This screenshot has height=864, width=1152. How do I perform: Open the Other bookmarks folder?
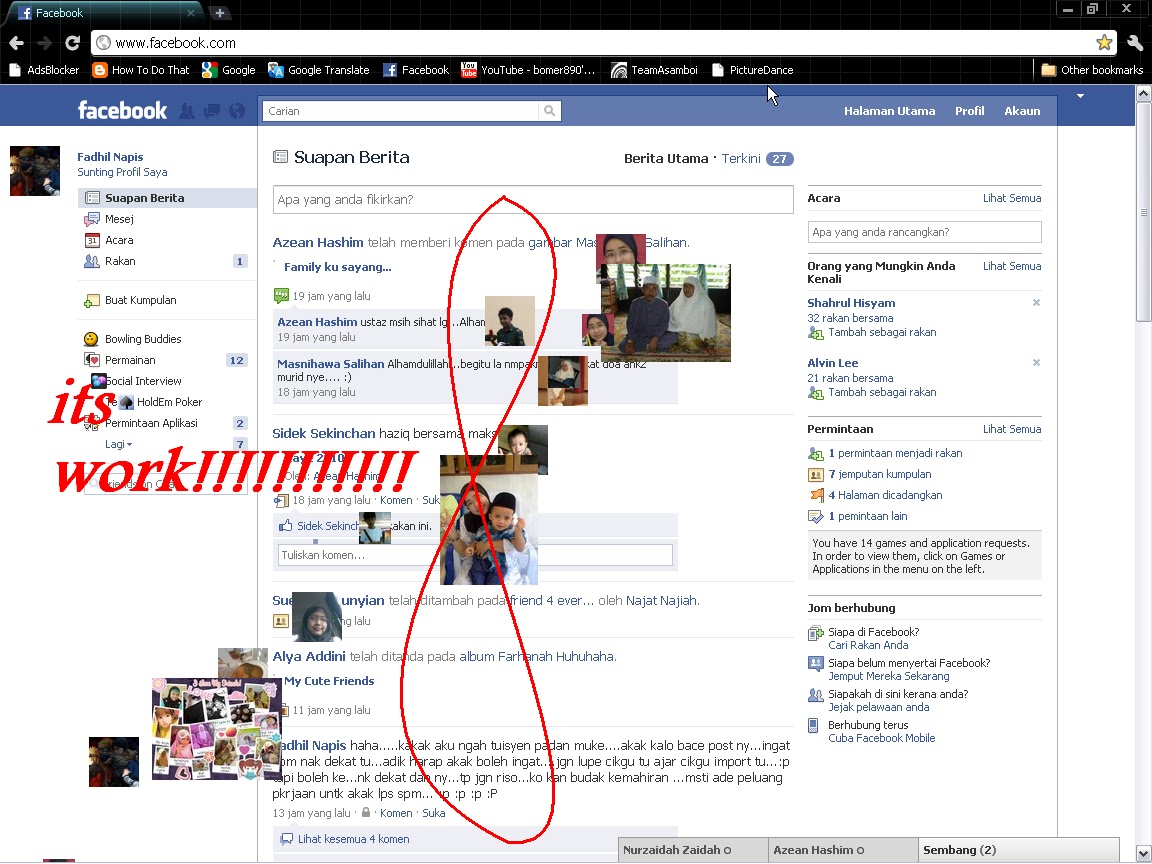click(1092, 70)
